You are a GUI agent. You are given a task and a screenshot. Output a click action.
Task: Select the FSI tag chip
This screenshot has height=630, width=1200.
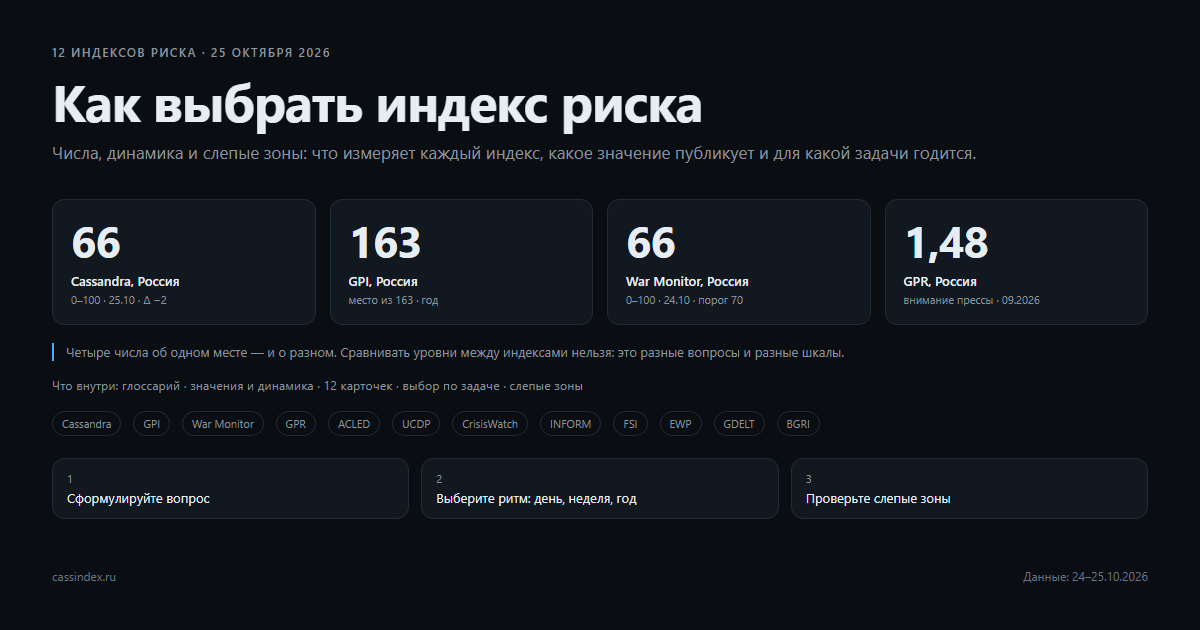(631, 424)
